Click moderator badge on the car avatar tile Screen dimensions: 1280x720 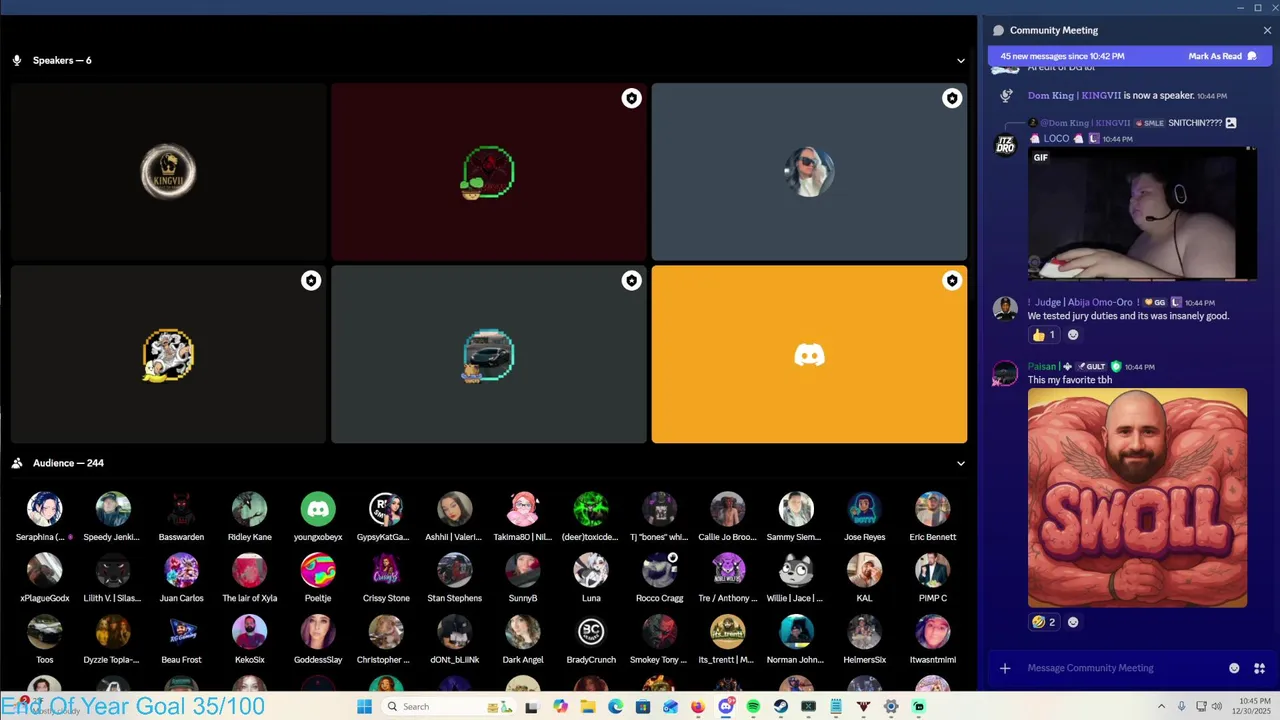click(631, 281)
